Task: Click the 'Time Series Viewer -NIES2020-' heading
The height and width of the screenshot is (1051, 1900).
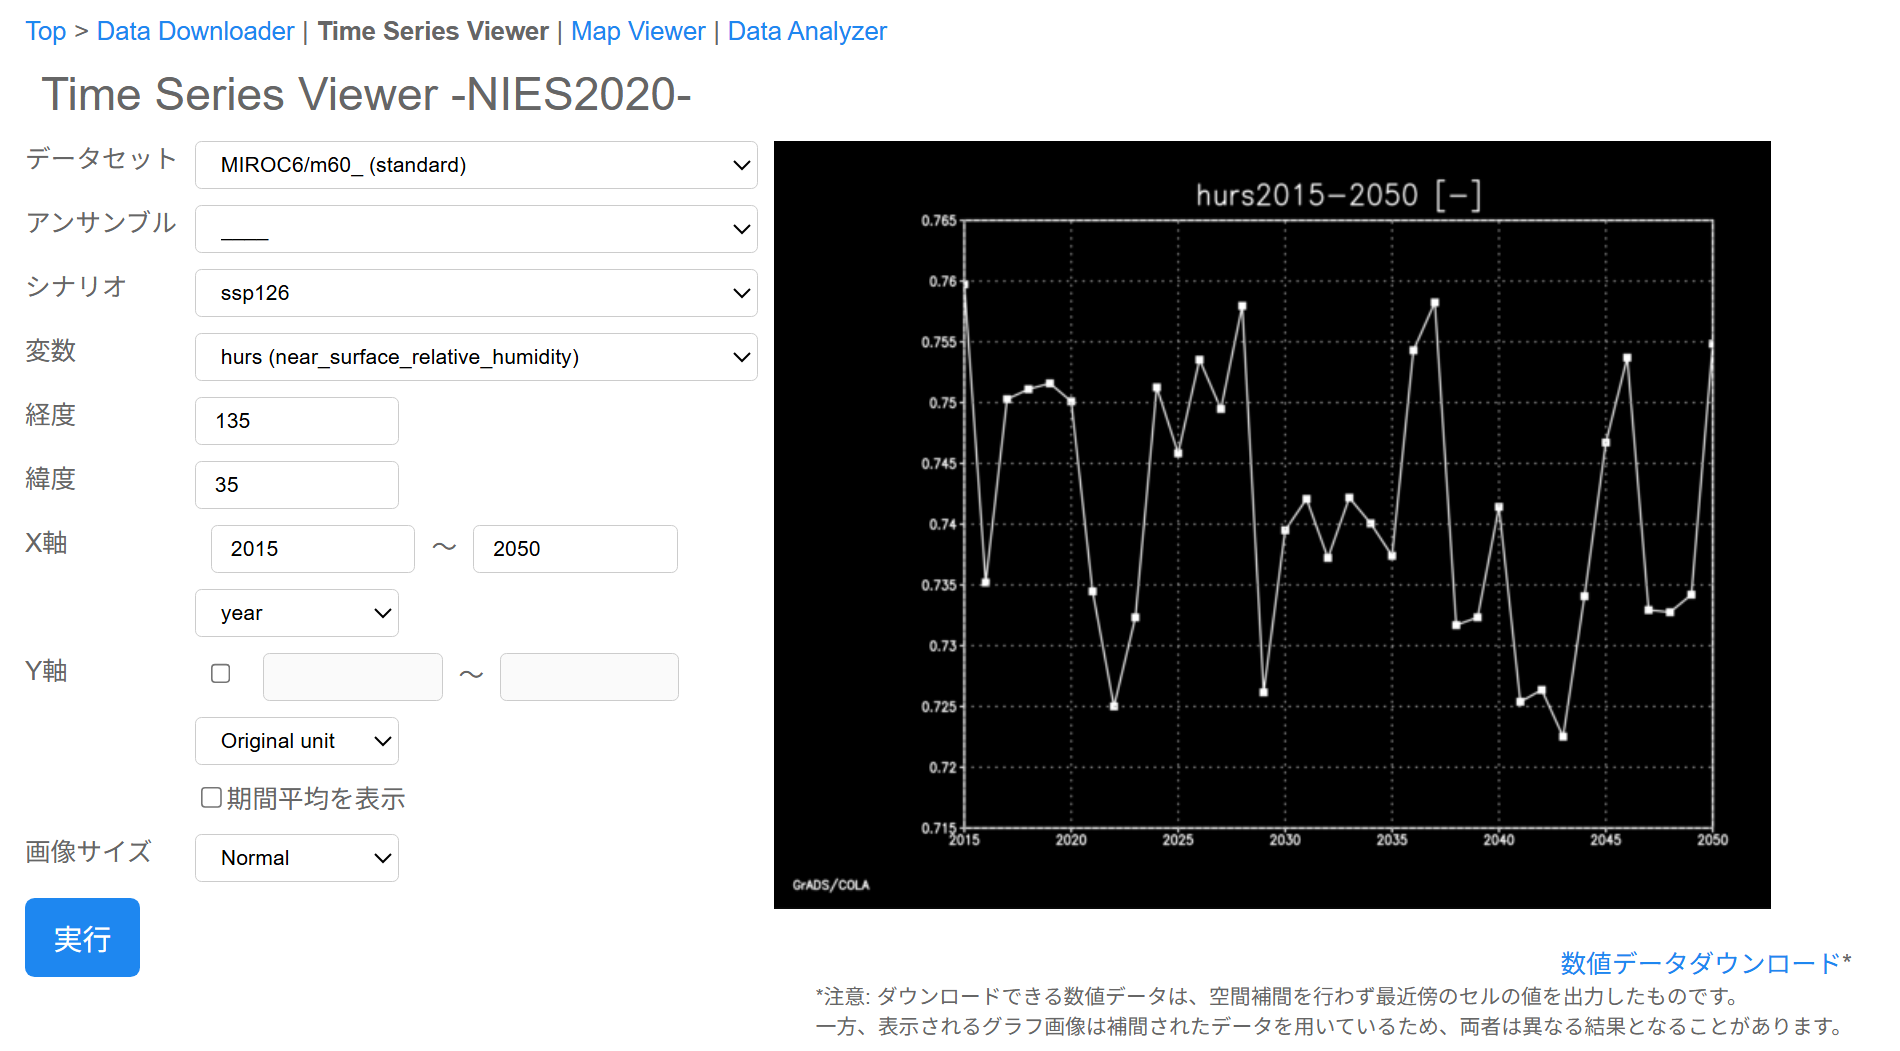Action: click(x=366, y=95)
